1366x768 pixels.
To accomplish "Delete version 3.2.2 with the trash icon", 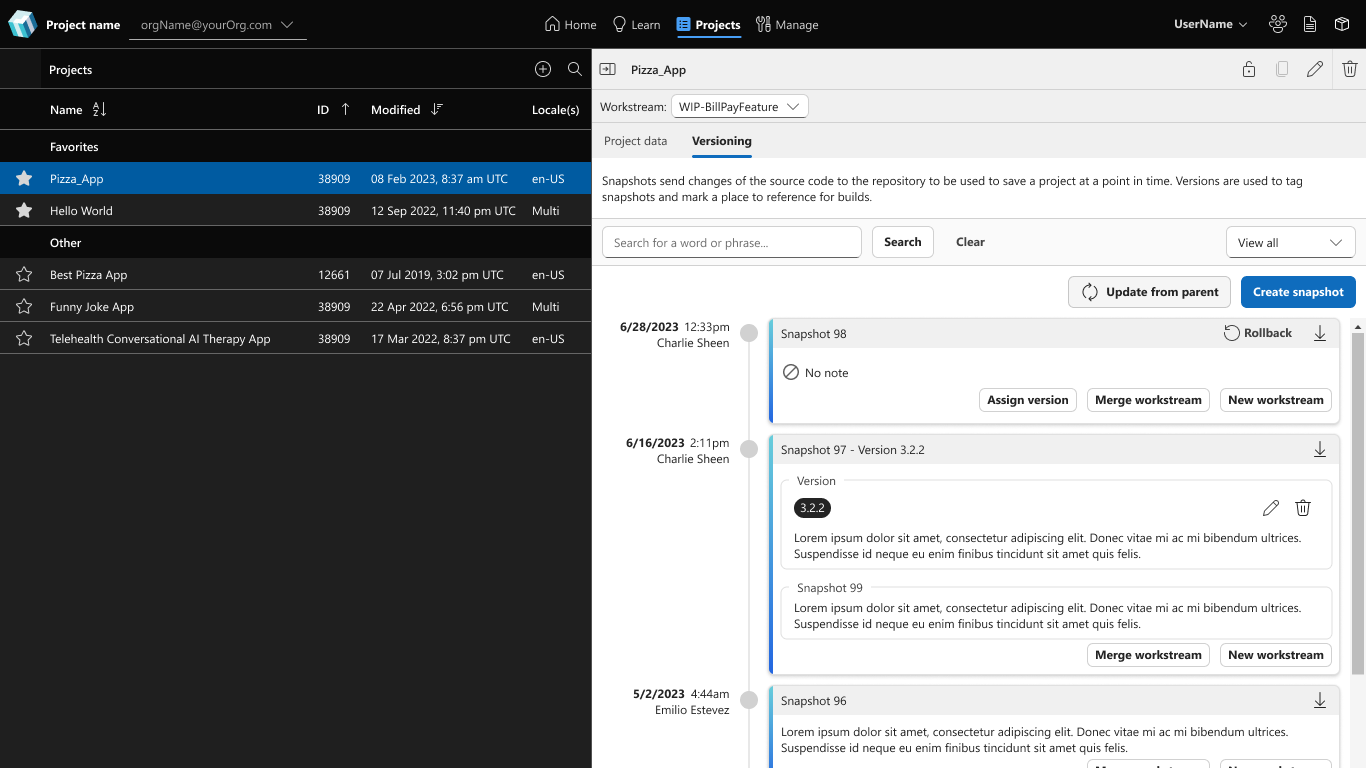I will tap(1303, 508).
